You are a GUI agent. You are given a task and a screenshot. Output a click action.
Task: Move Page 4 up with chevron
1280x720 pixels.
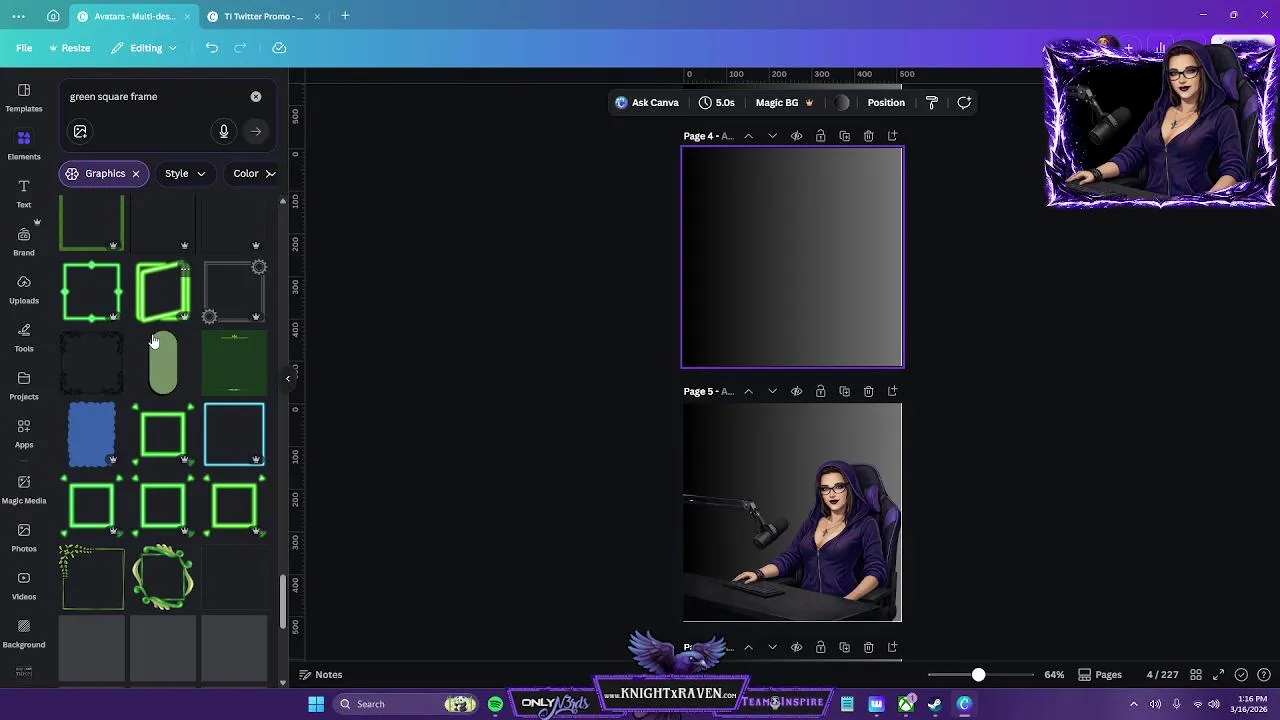click(x=748, y=136)
